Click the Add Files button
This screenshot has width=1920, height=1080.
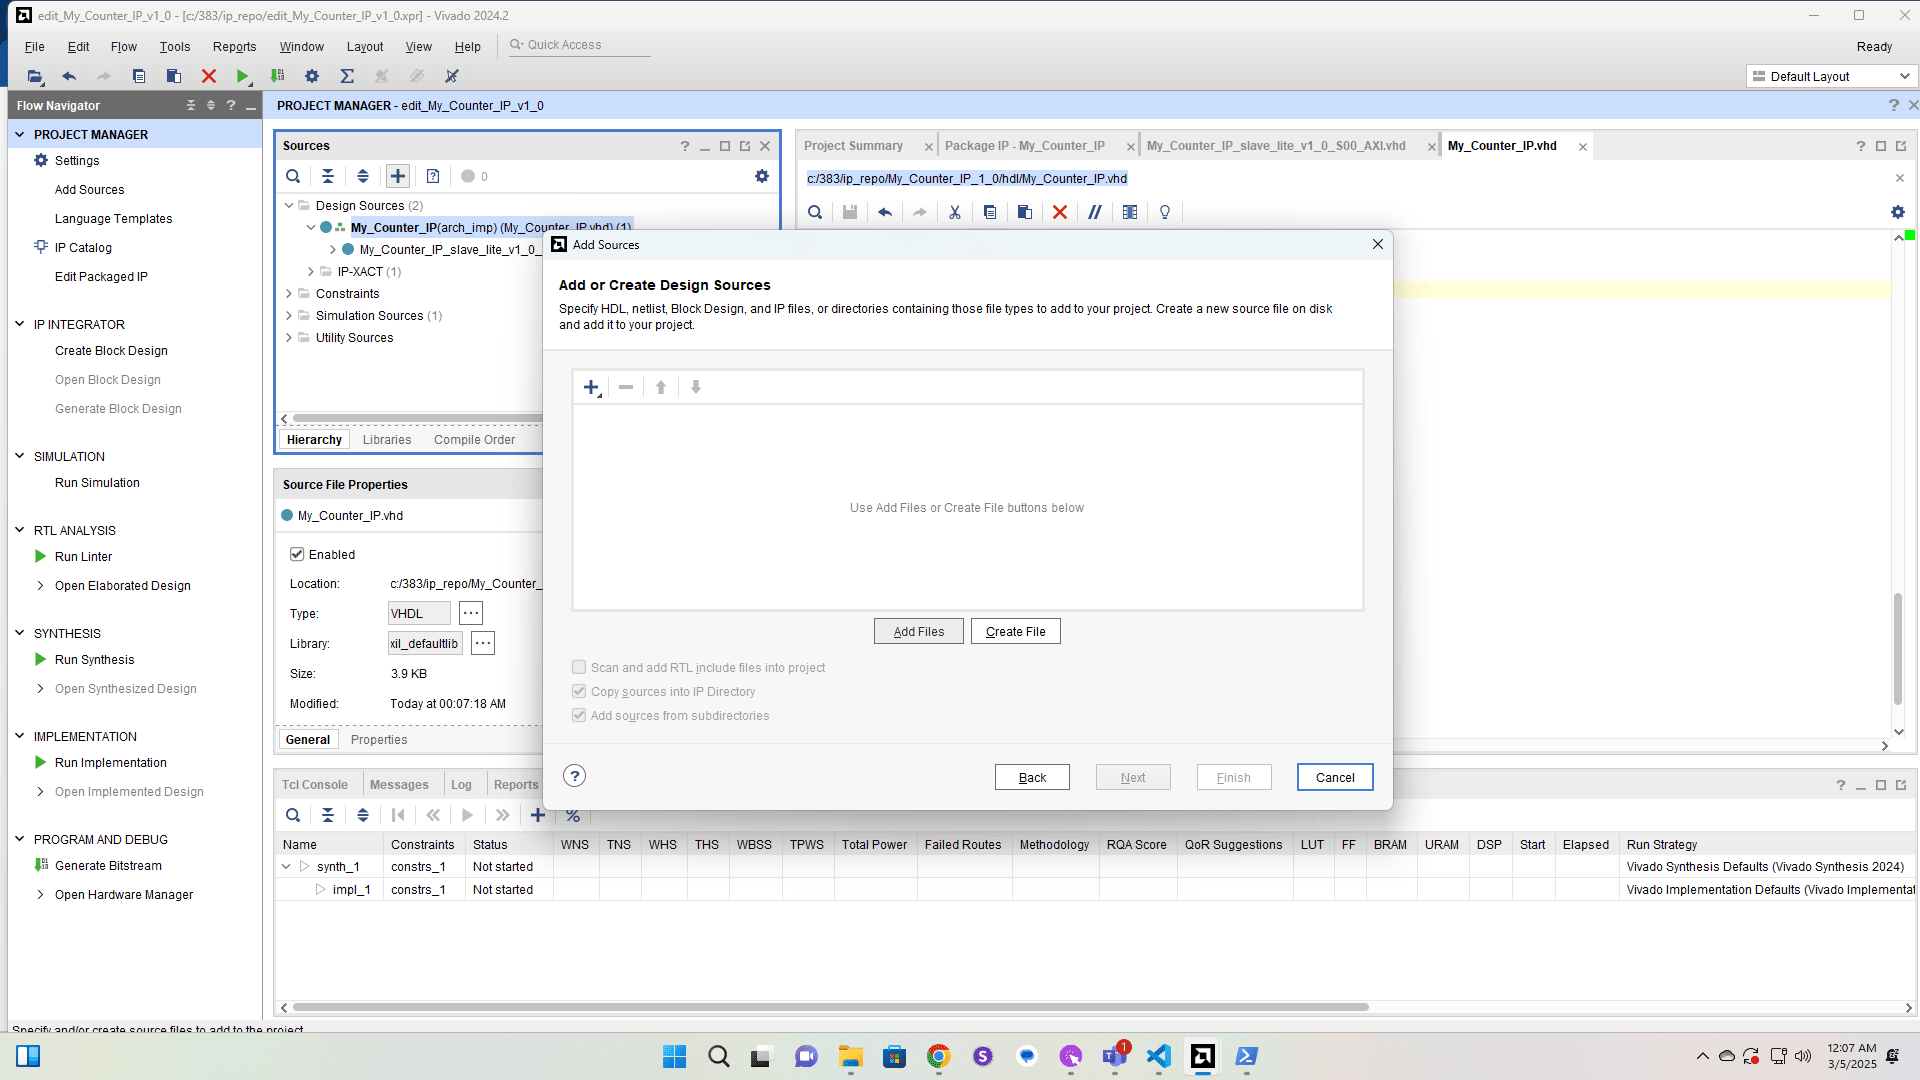(x=918, y=631)
